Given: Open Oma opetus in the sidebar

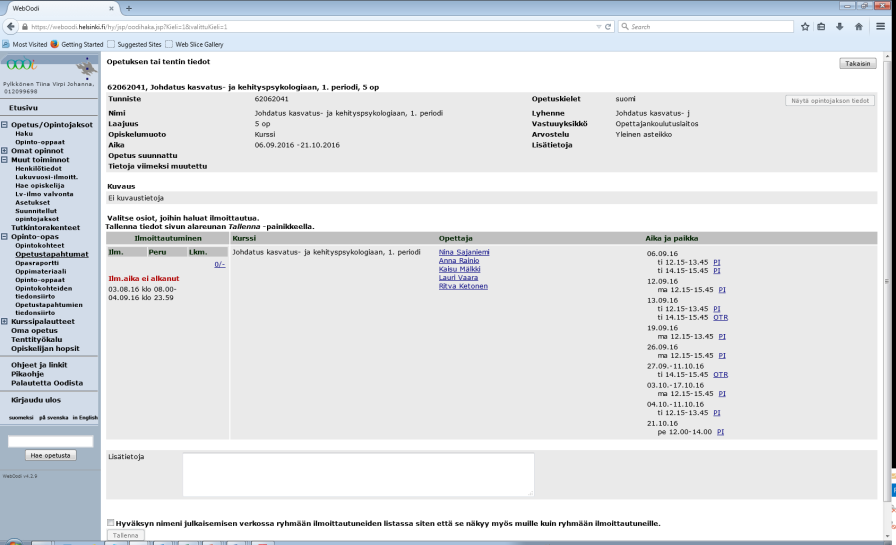Looking at the screenshot, I should point(34,331).
